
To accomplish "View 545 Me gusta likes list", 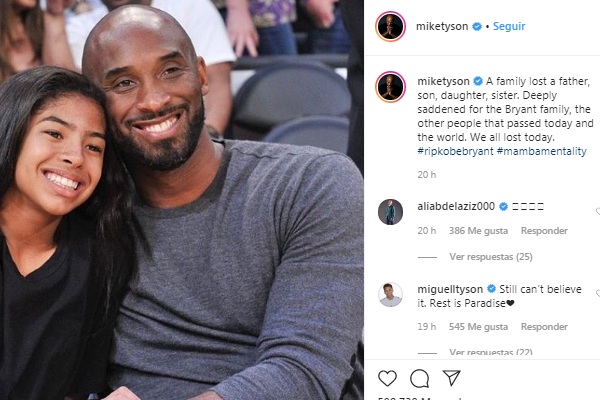I will 478,327.
